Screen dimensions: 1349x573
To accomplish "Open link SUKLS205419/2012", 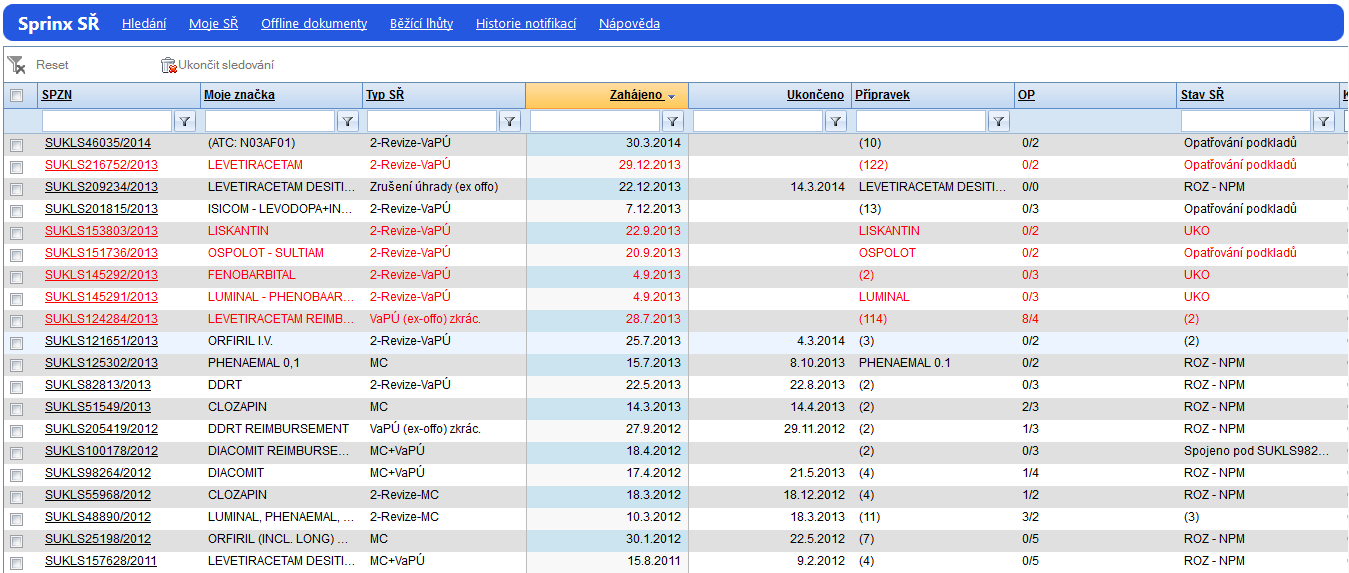I will click(101, 429).
